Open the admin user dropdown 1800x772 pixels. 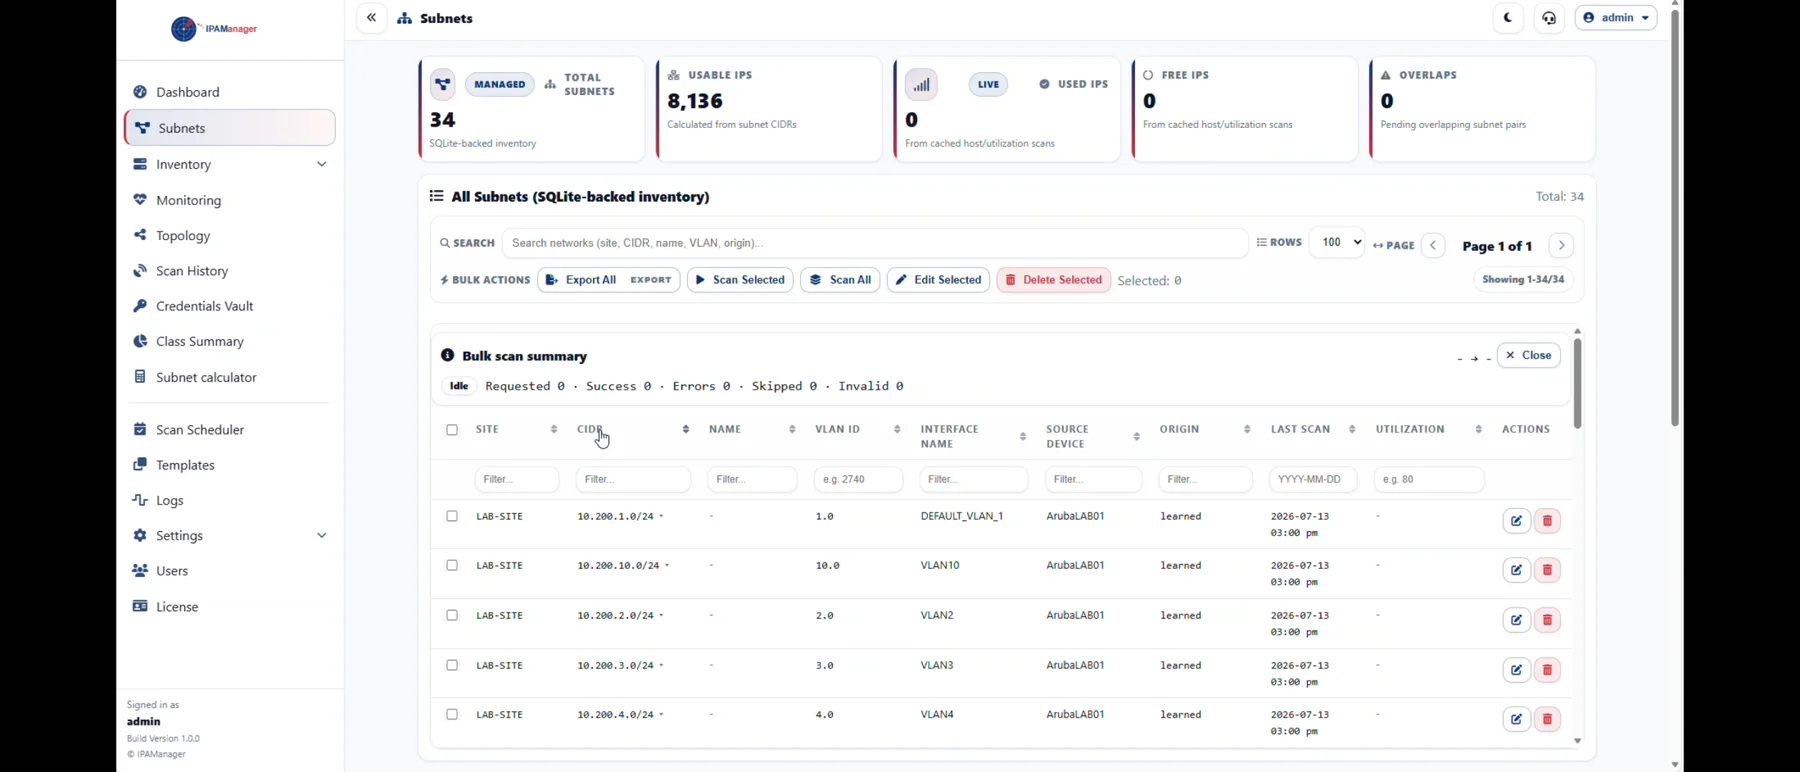[1616, 18]
